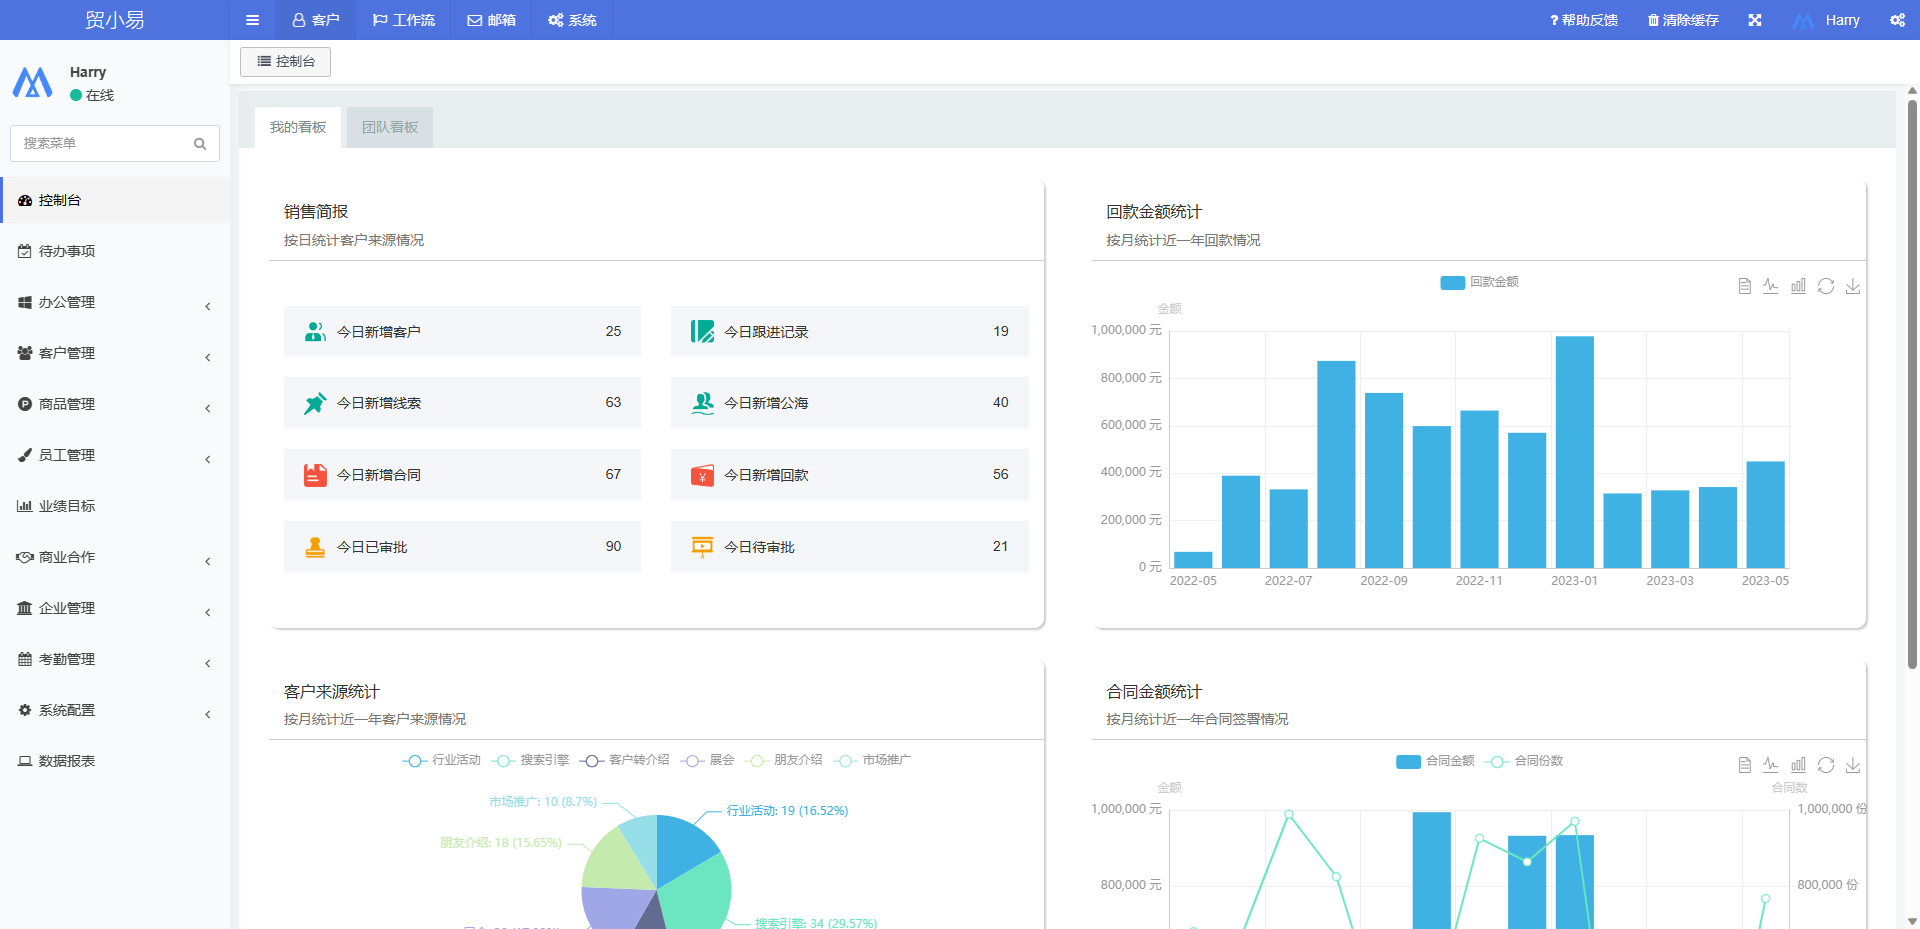Toggle the 朋友介绍 legend series

click(x=784, y=760)
